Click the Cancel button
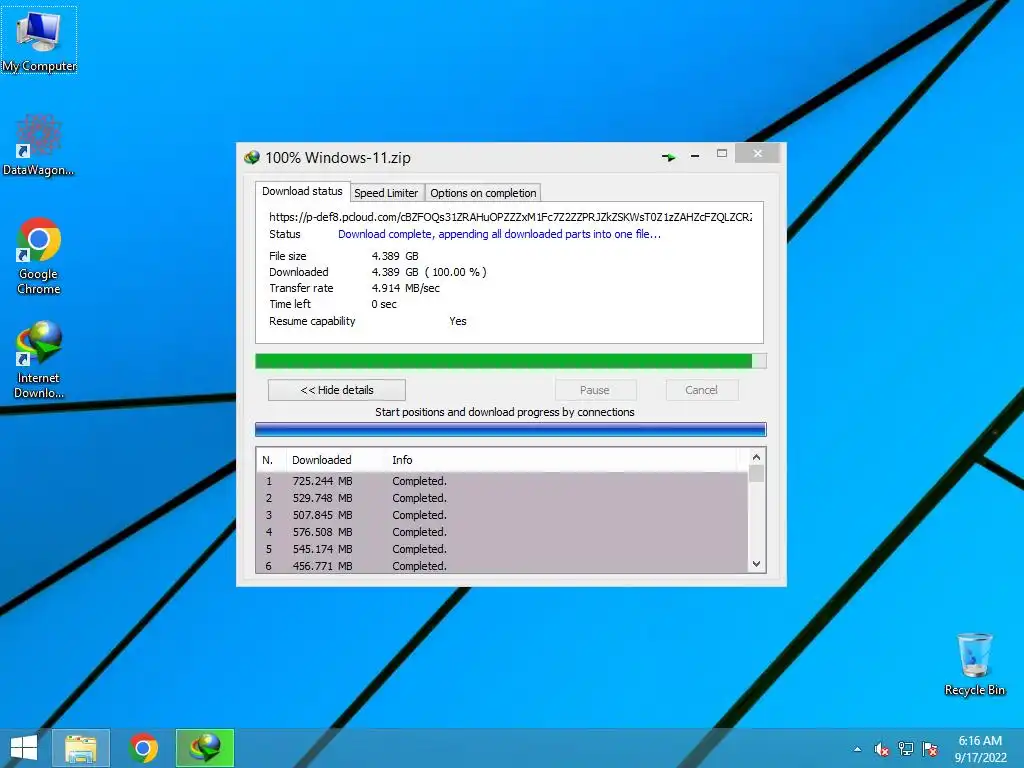Image resolution: width=1024 pixels, height=768 pixels. tap(702, 390)
